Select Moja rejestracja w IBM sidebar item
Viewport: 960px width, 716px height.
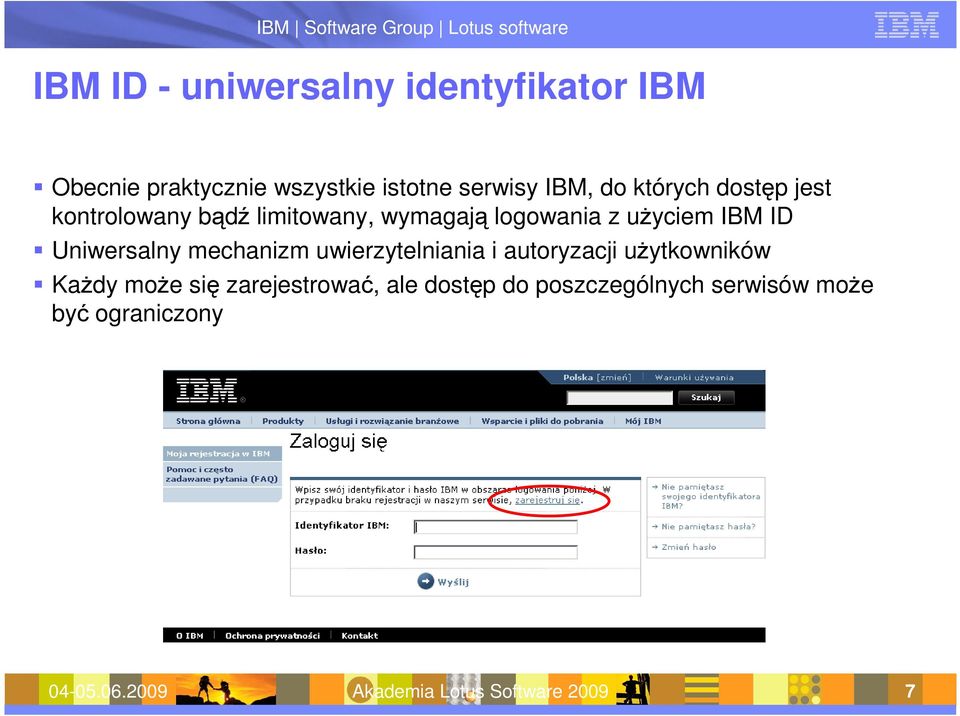tap(223, 454)
